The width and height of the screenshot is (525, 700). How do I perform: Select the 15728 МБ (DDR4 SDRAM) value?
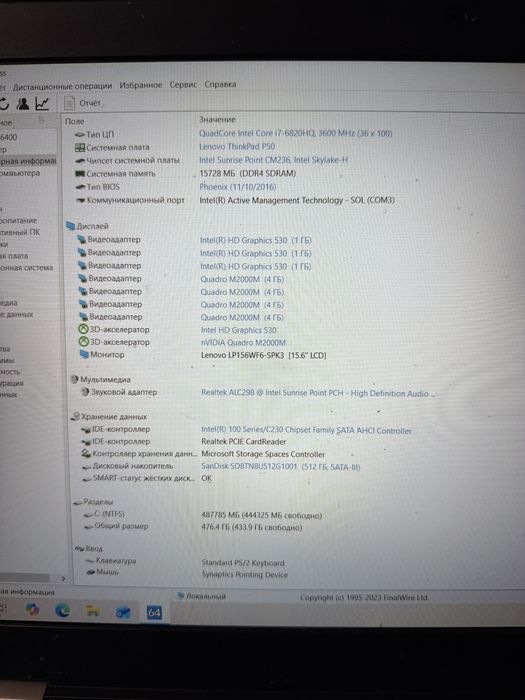click(247, 174)
